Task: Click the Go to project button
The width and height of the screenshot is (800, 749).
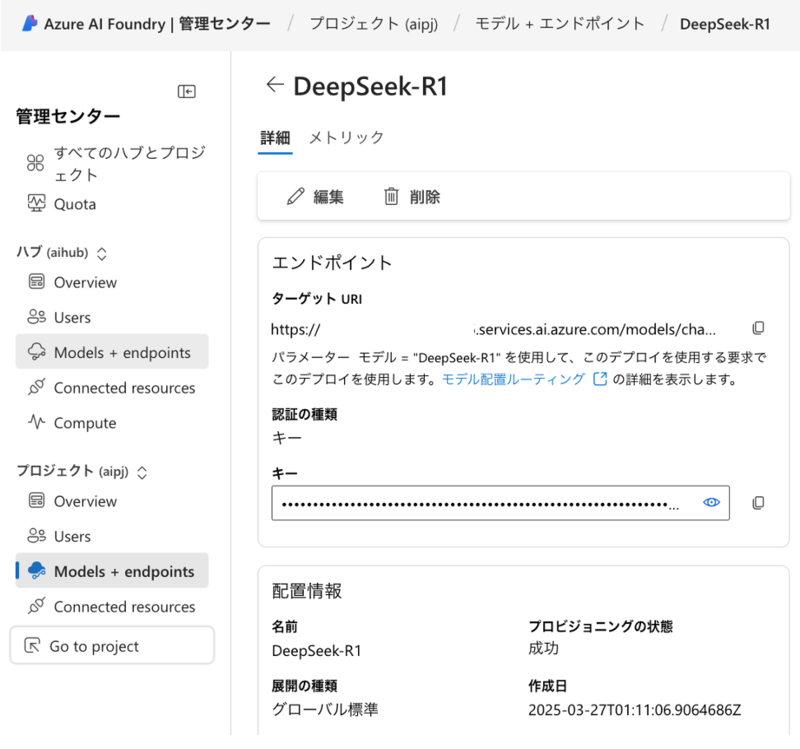Action: click(112, 645)
